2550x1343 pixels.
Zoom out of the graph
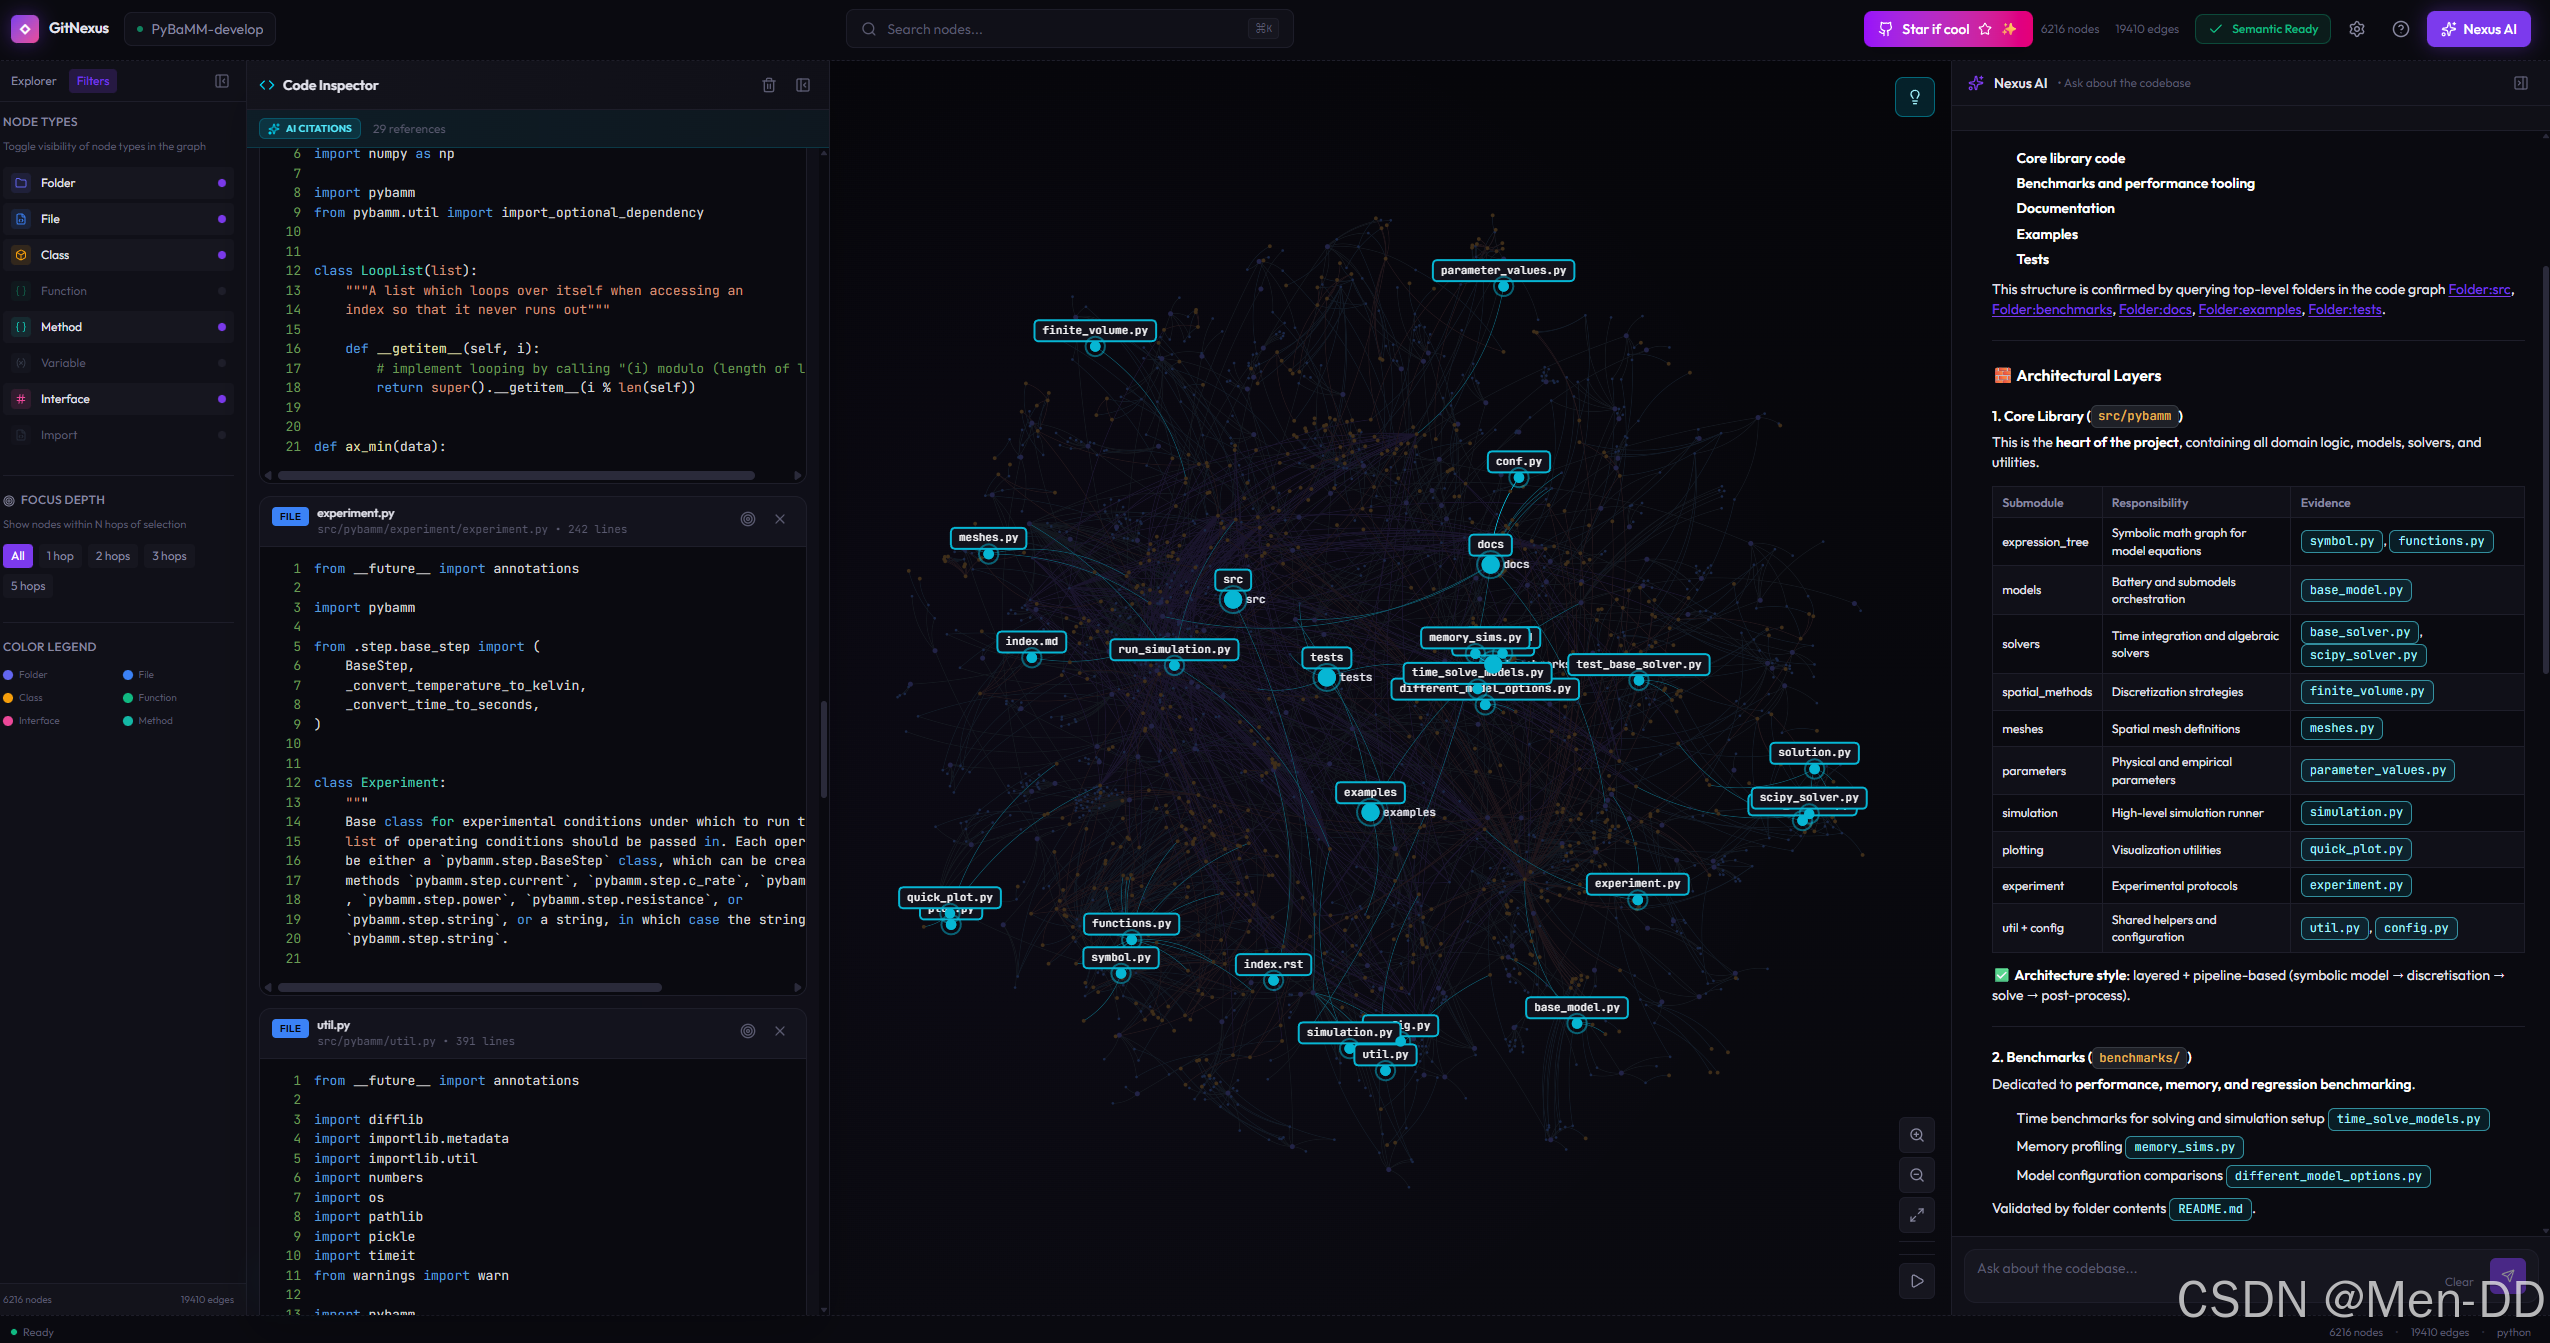[1916, 1175]
